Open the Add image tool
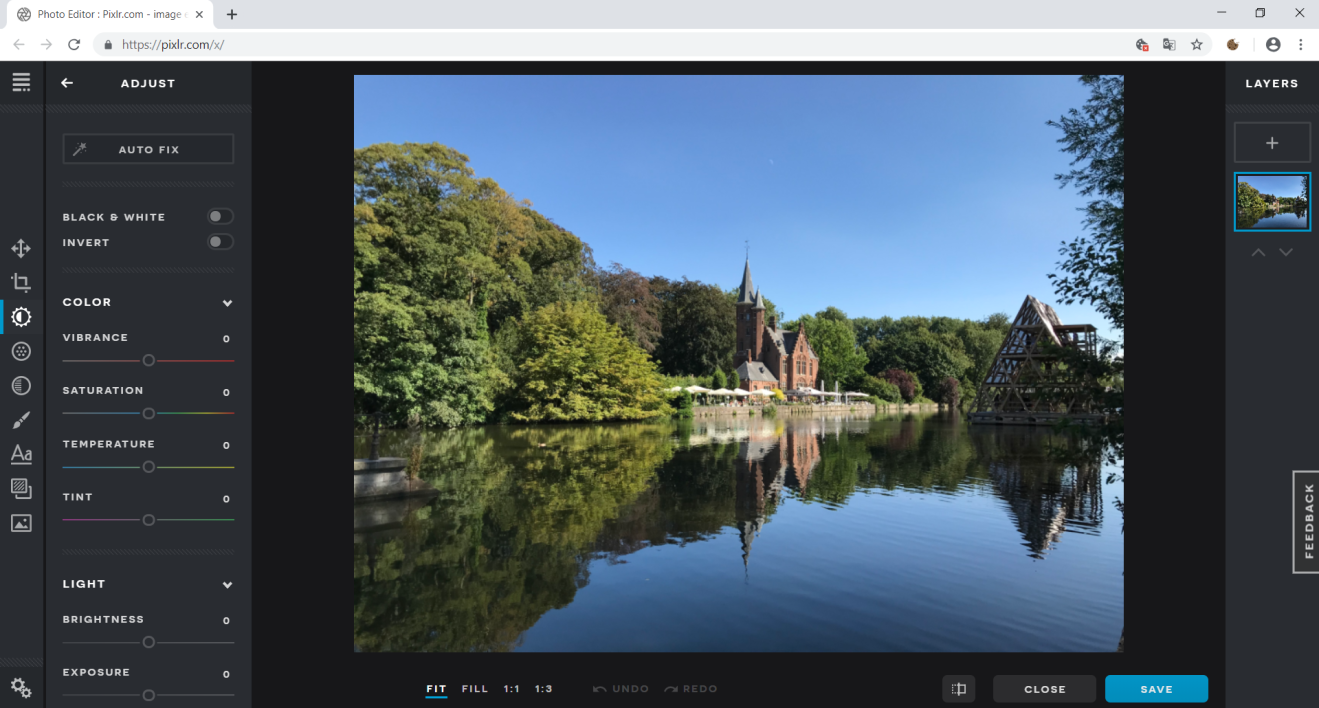 (x=21, y=523)
